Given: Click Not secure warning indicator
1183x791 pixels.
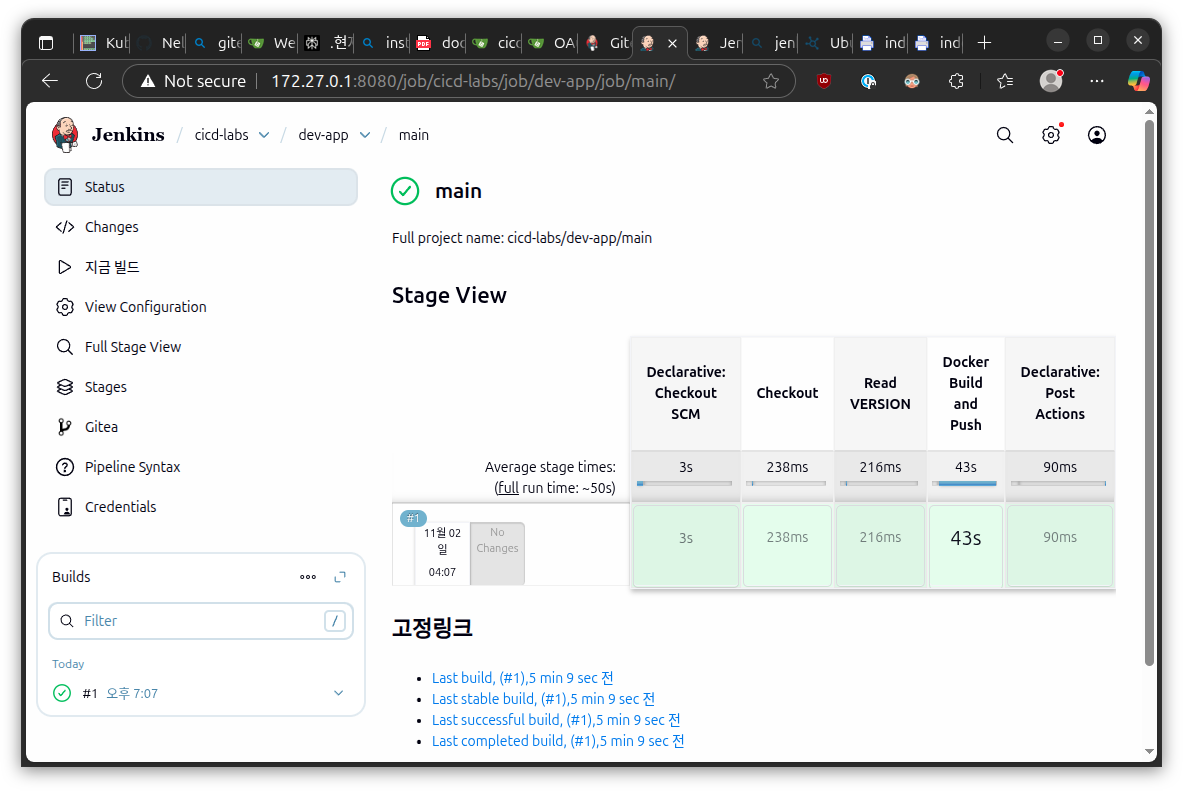Looking at the screenshot, I should [193, 81].
